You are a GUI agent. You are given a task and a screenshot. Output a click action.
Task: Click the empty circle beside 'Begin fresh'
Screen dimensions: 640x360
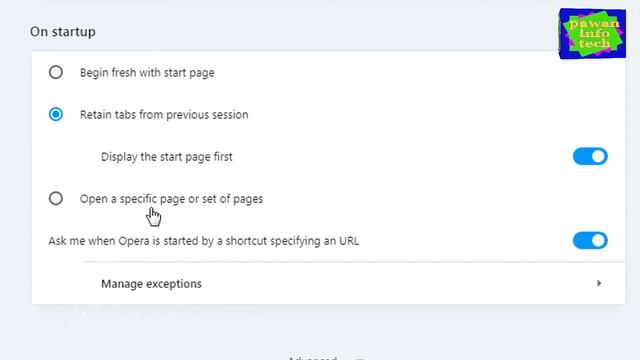(56, 72)
